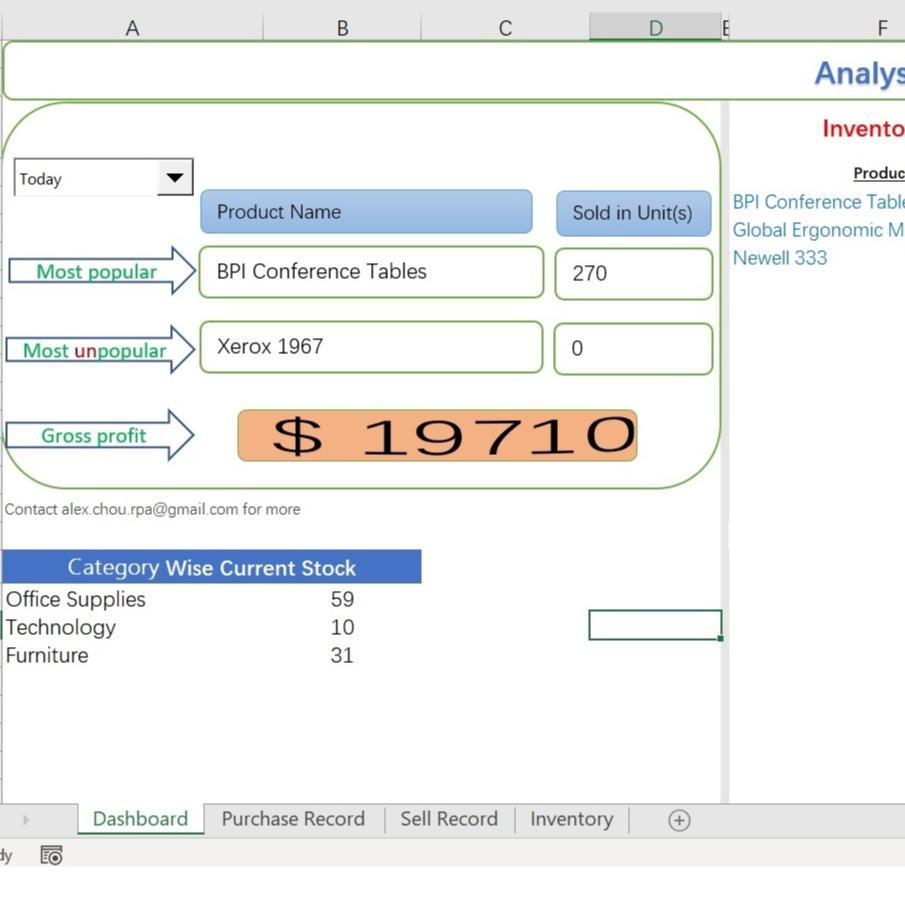This screenshot has width=905, height=905.
Task: Select the Dashboard sheet tab
Action: pos(140,819)
